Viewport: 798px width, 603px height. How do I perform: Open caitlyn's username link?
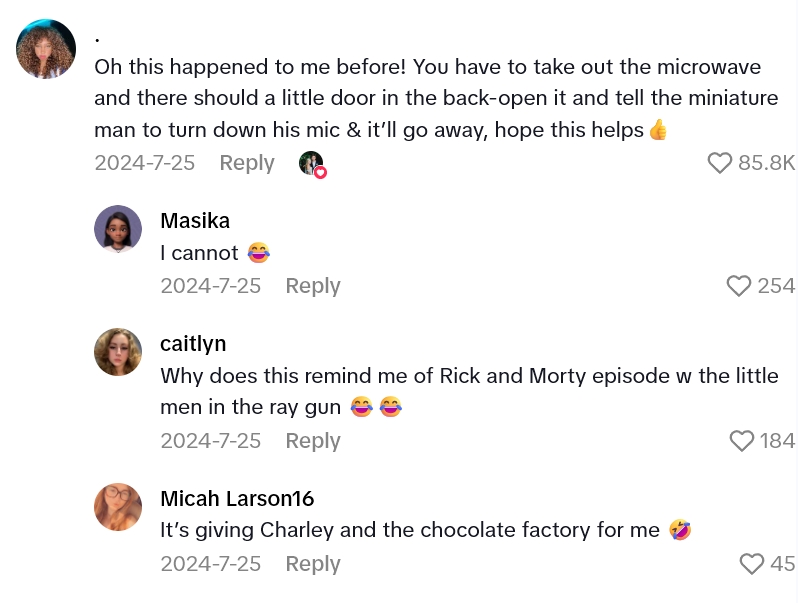[x=193, y=344]
